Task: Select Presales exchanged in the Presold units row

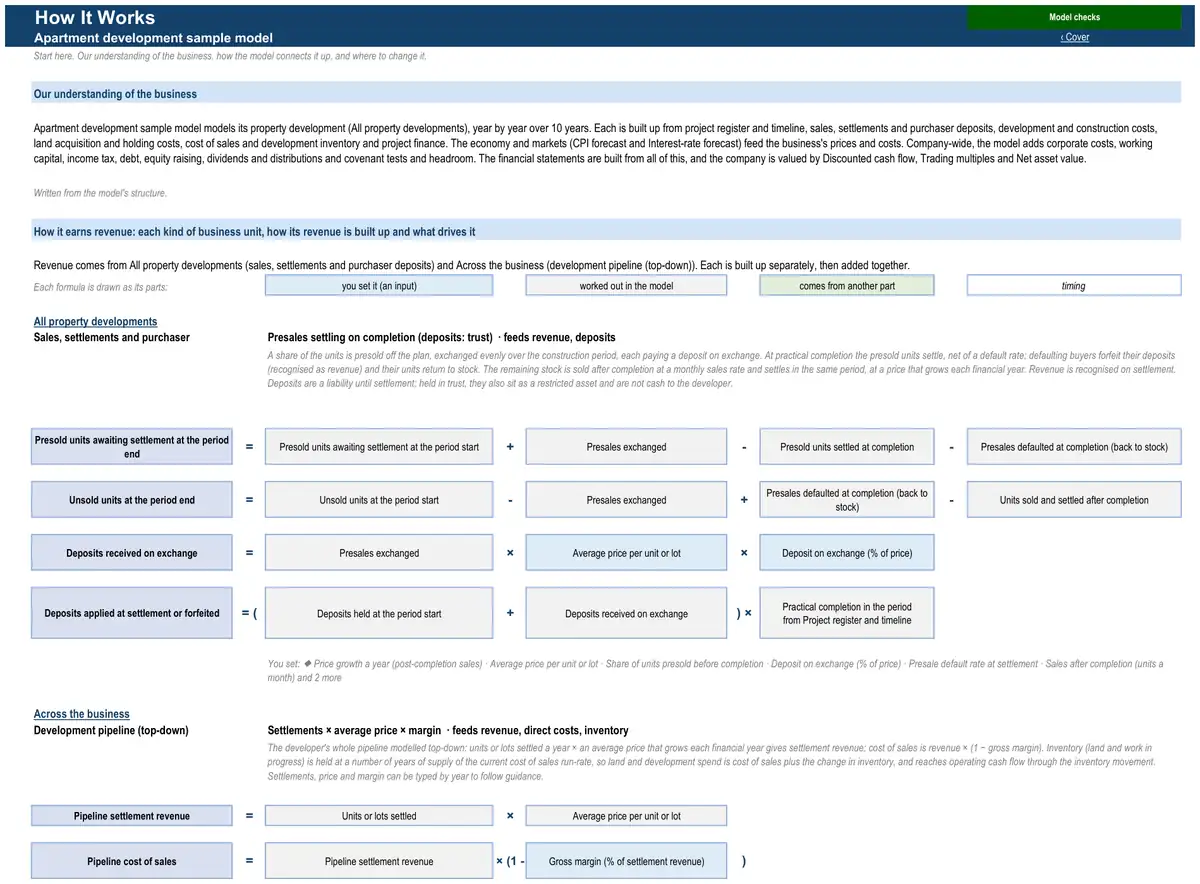Action: tap(626, 447)
